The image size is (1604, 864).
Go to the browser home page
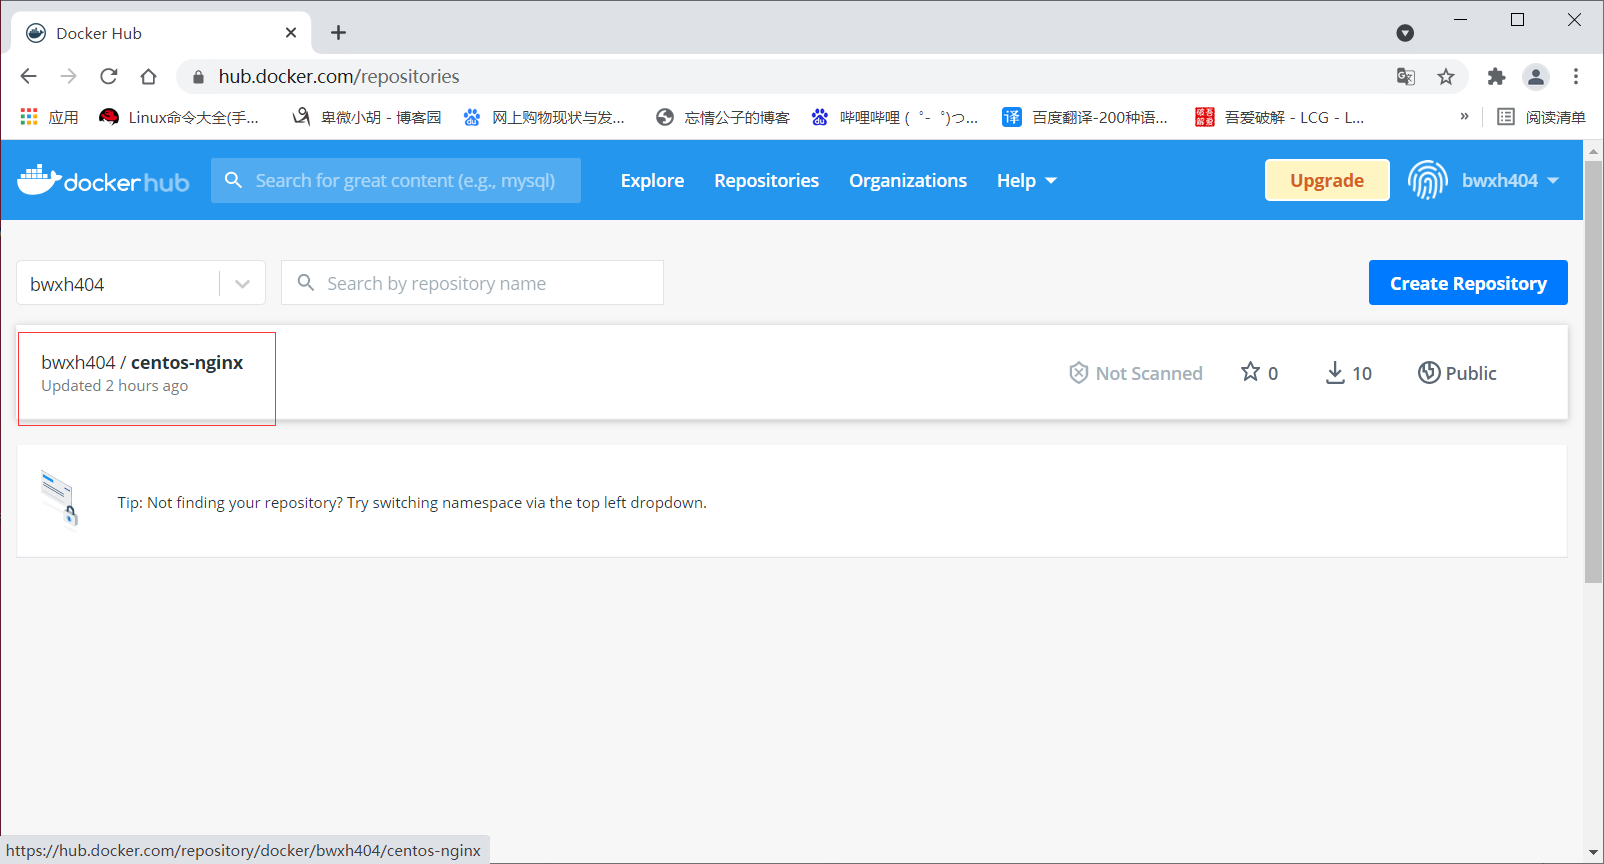[148, 76]
